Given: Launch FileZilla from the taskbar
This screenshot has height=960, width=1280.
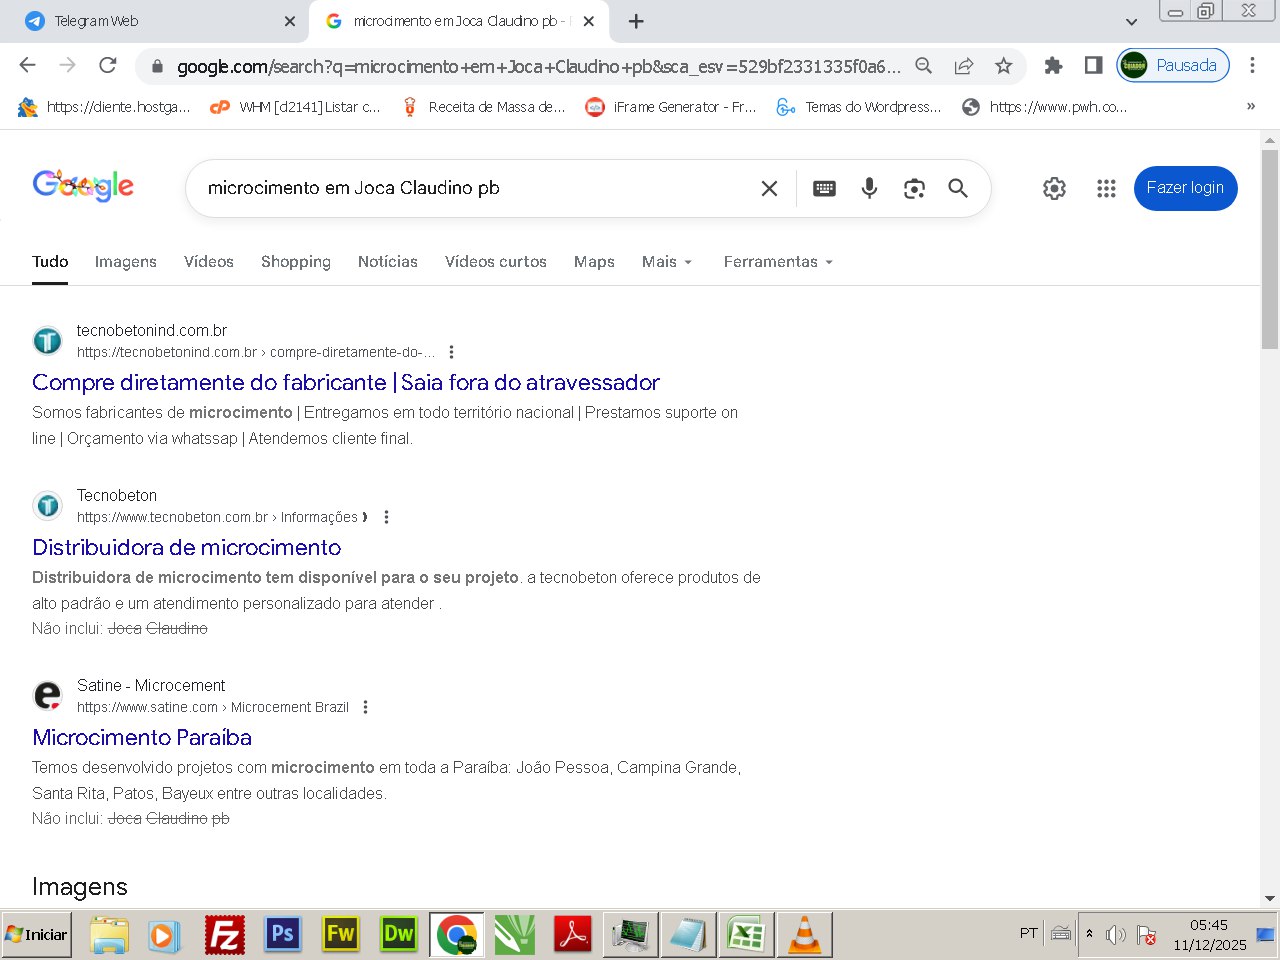Looking at the screenshot, I should (225, 935).
